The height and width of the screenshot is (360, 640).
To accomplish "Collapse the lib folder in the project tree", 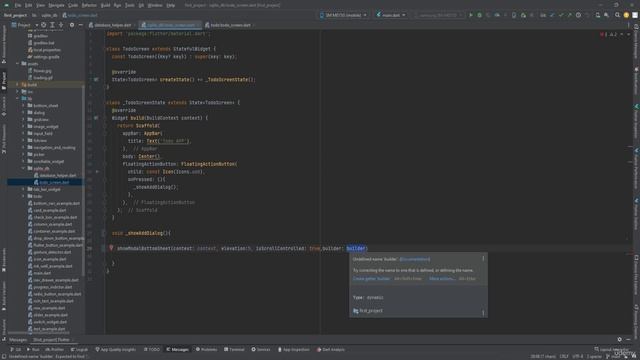I will pyautogui.click(x=18, y=98).
